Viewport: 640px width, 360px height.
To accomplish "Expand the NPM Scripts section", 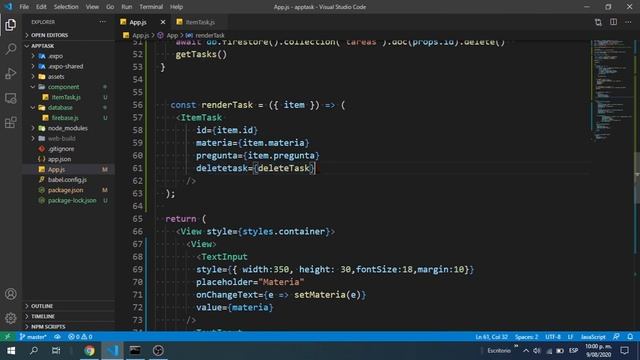I will click(x=48, y=327).
